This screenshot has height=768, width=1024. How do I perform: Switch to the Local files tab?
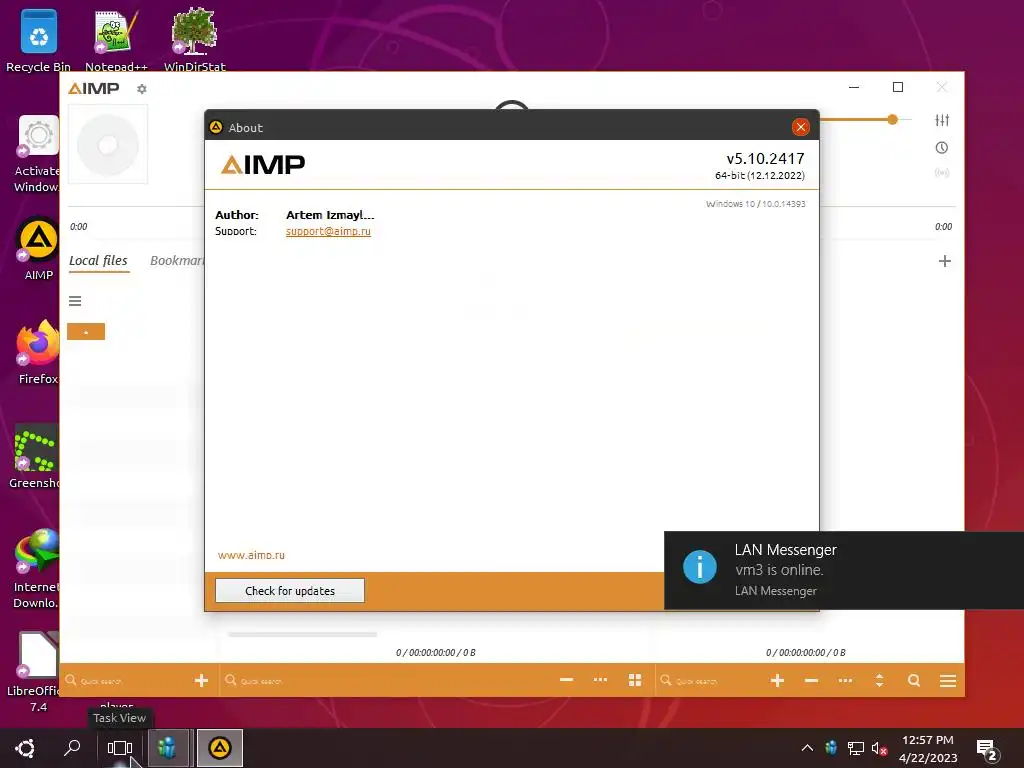99,261
